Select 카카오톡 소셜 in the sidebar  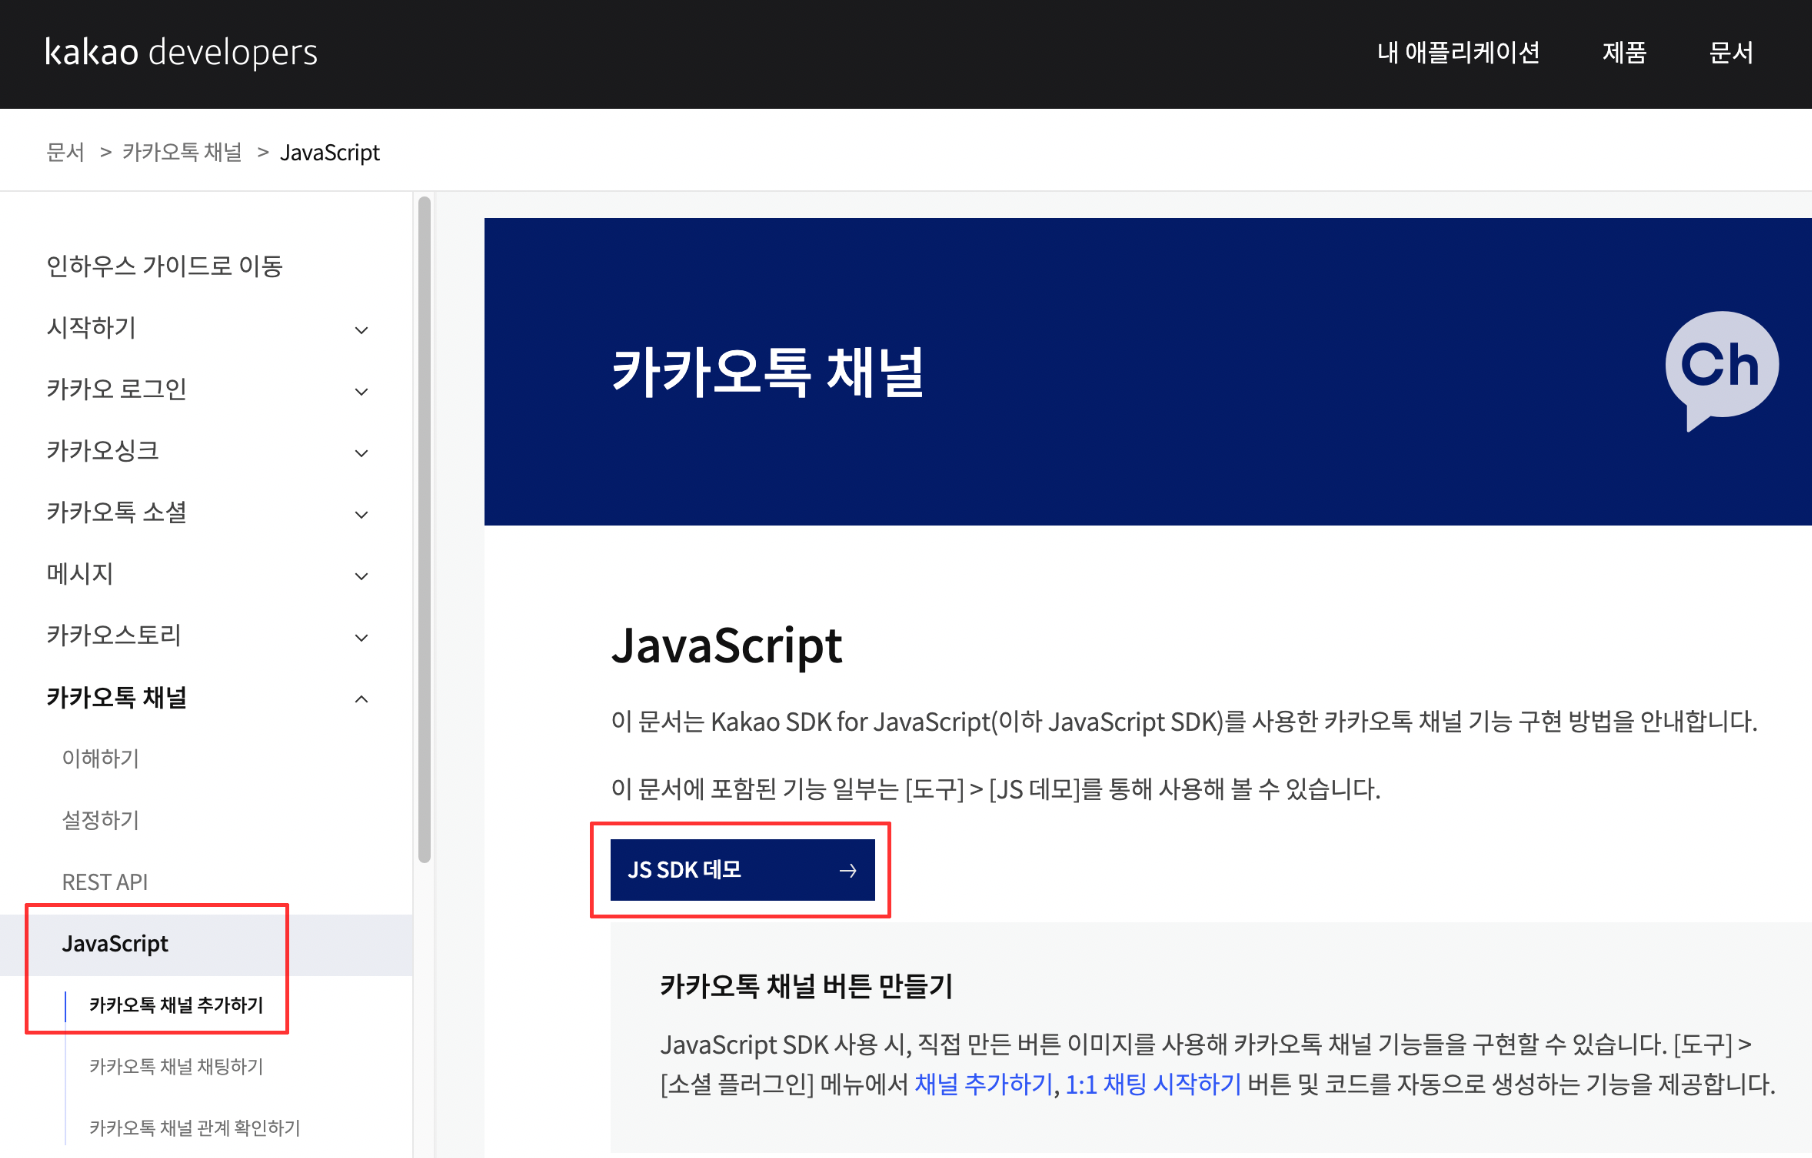click(x=116, y=512)
